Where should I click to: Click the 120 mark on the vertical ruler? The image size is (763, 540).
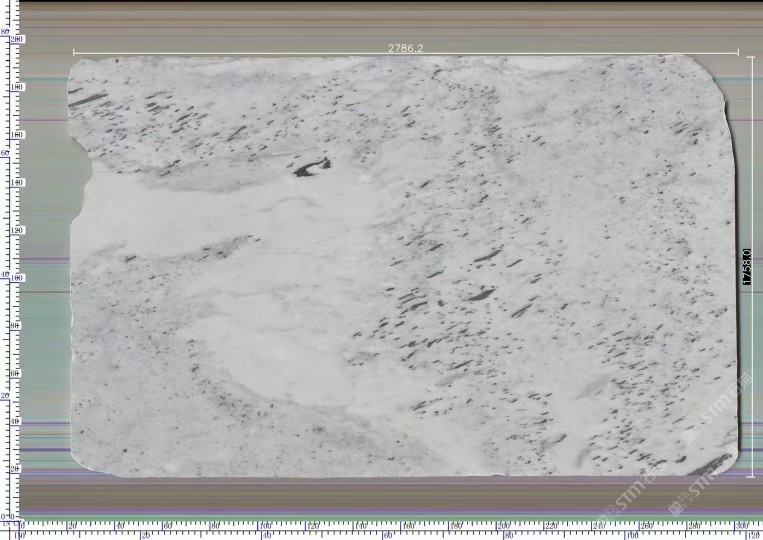(x=16, y=230)
